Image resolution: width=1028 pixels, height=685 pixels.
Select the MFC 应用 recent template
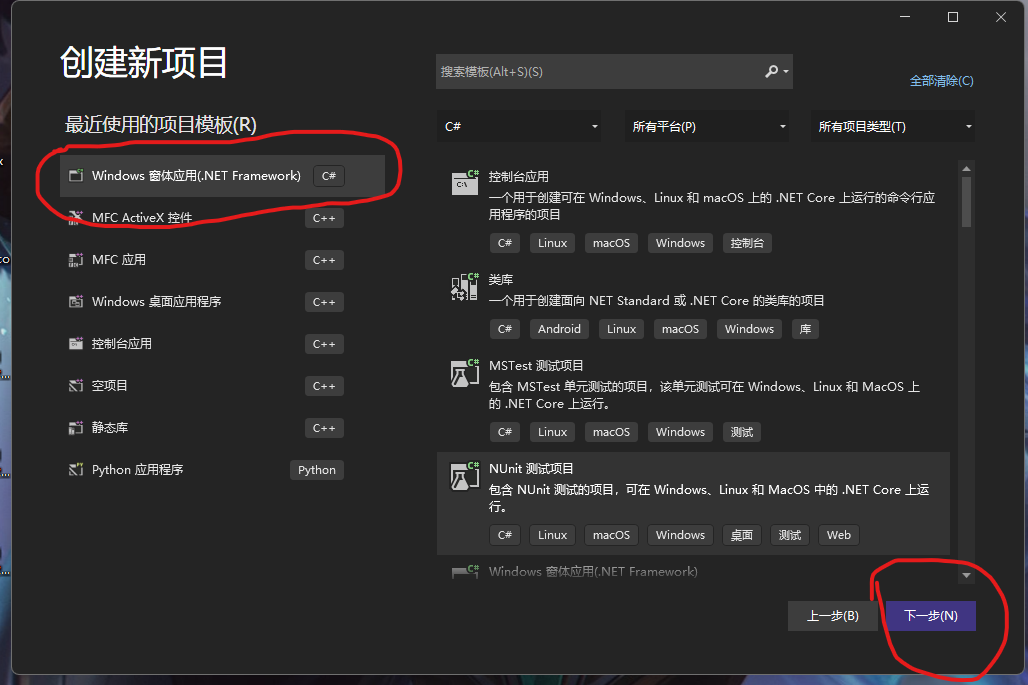222,260
